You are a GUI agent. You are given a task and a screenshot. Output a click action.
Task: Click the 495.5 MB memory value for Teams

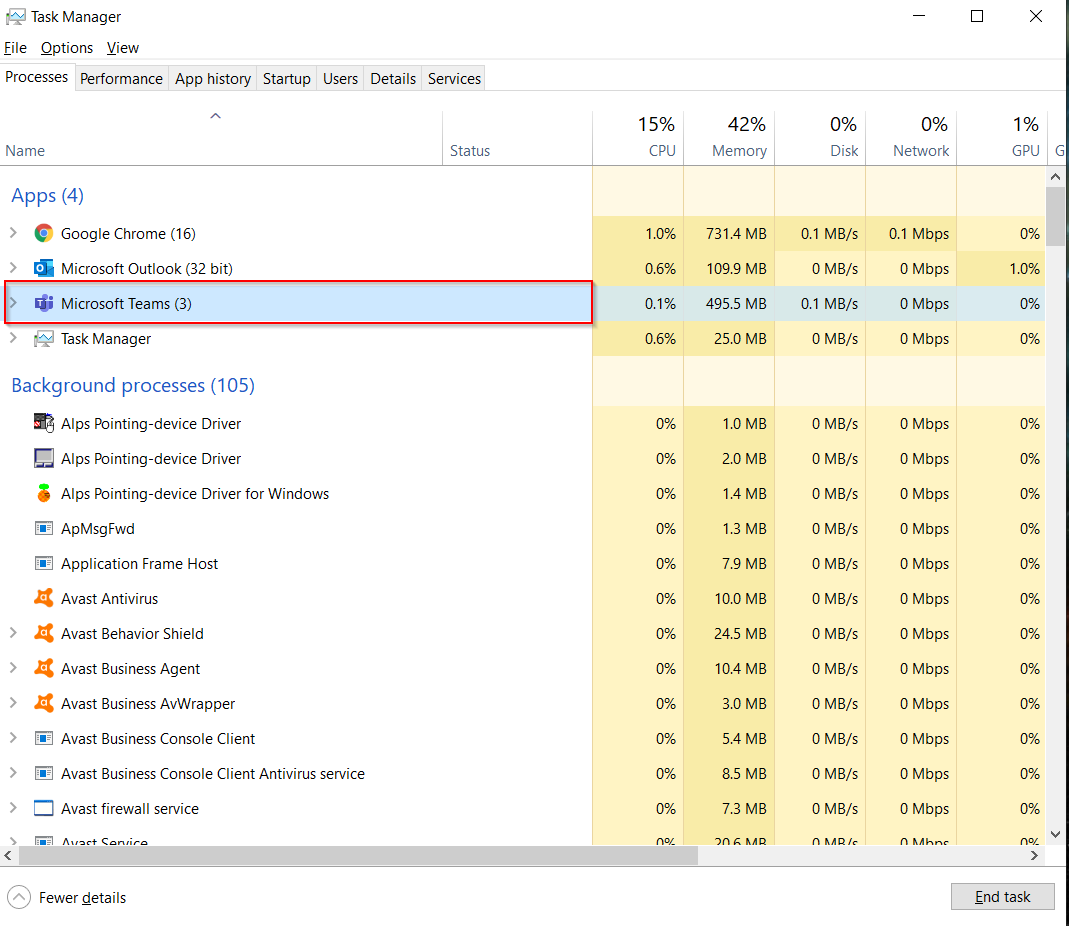(736, 303)
